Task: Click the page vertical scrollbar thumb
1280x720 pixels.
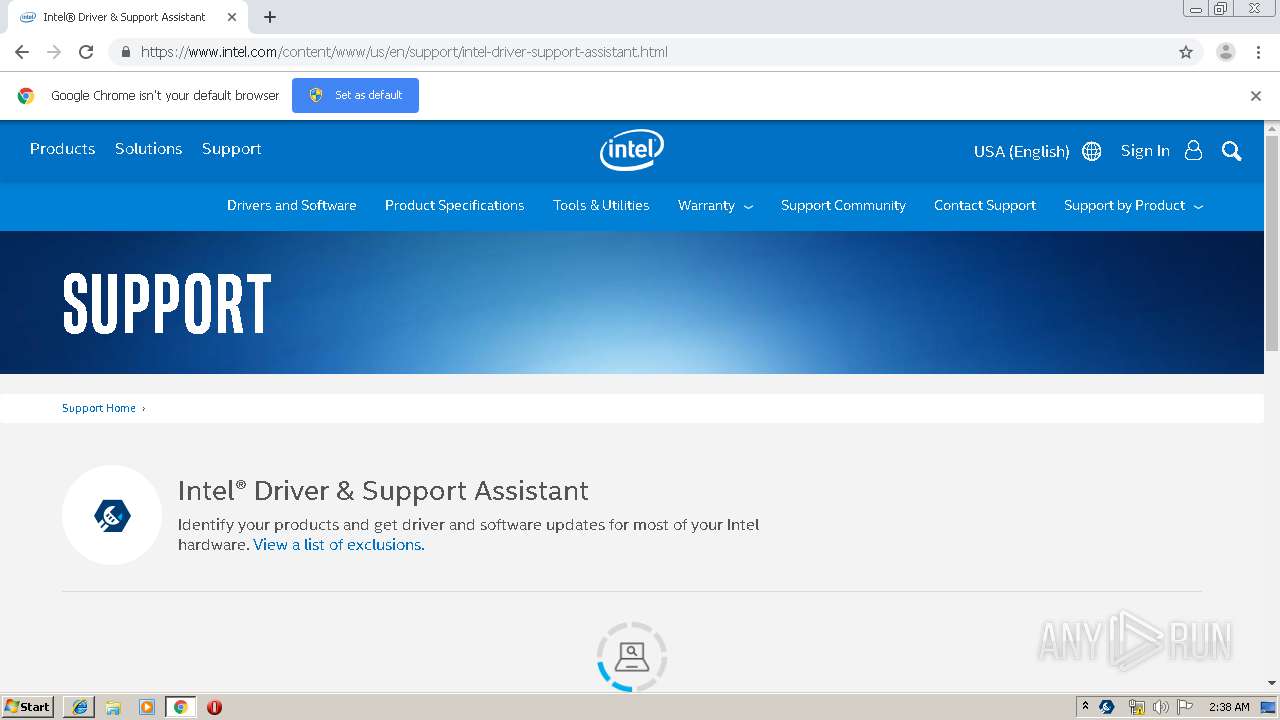Action: (1272, 242)
